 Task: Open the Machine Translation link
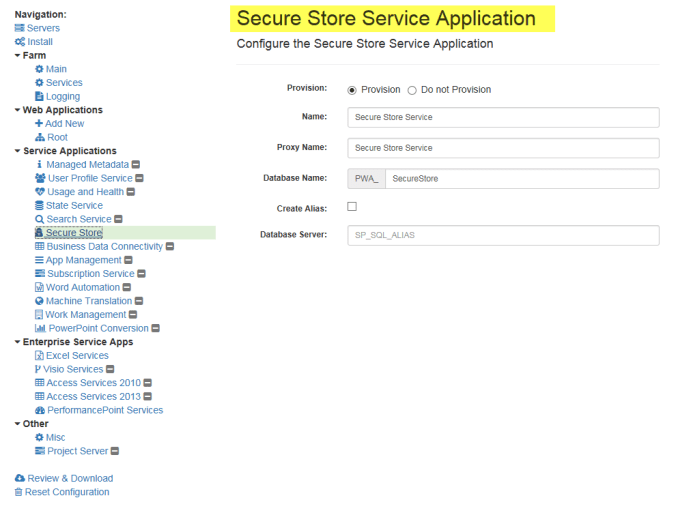(x=89, y=301)
